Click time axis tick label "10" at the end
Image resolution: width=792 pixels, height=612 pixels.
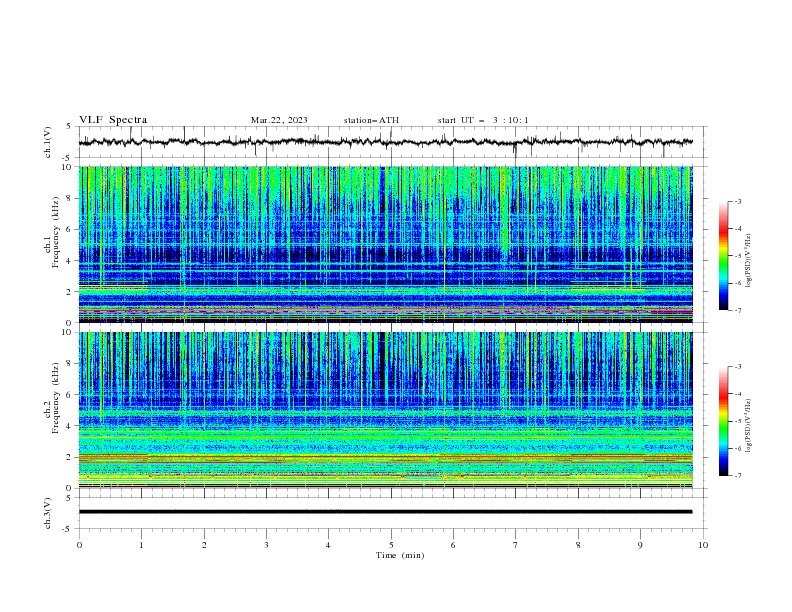click(703, 545)
